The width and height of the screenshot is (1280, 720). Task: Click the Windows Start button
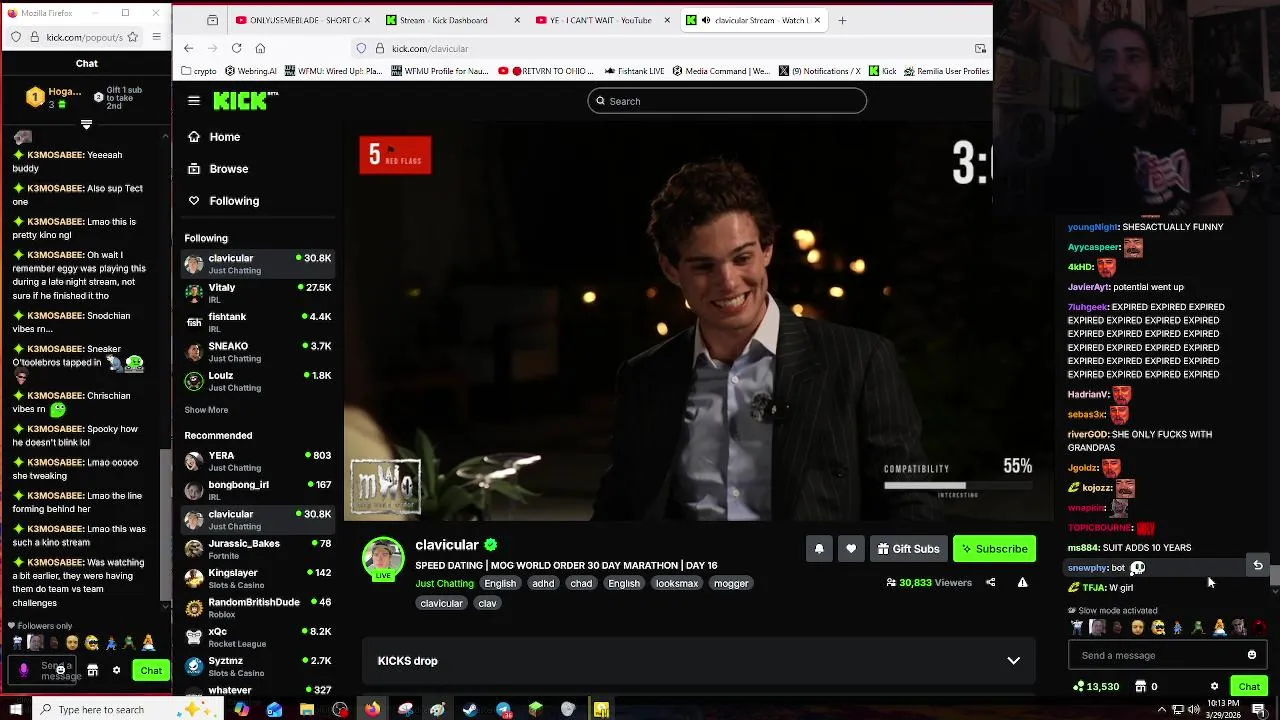[15, 710]
